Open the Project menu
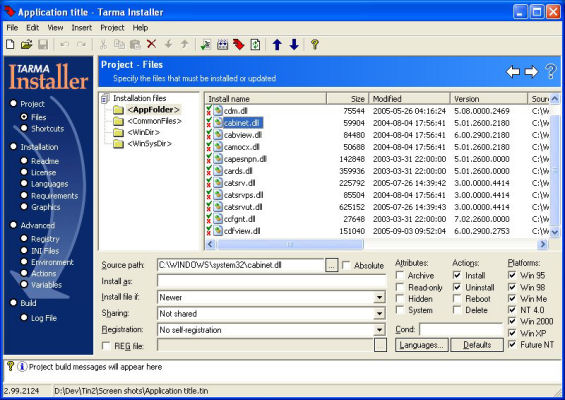565x400 pixels. 112,28
